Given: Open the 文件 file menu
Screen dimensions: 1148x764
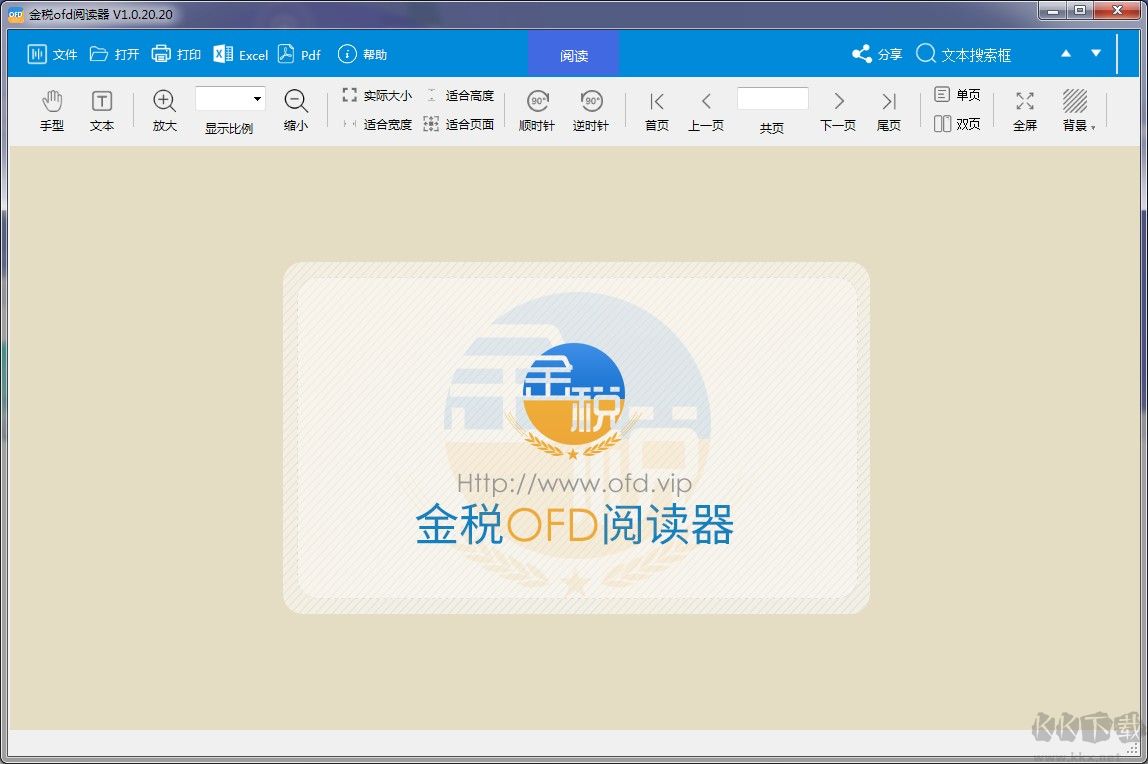Looking at the screenshot, I should coord(51,55).
